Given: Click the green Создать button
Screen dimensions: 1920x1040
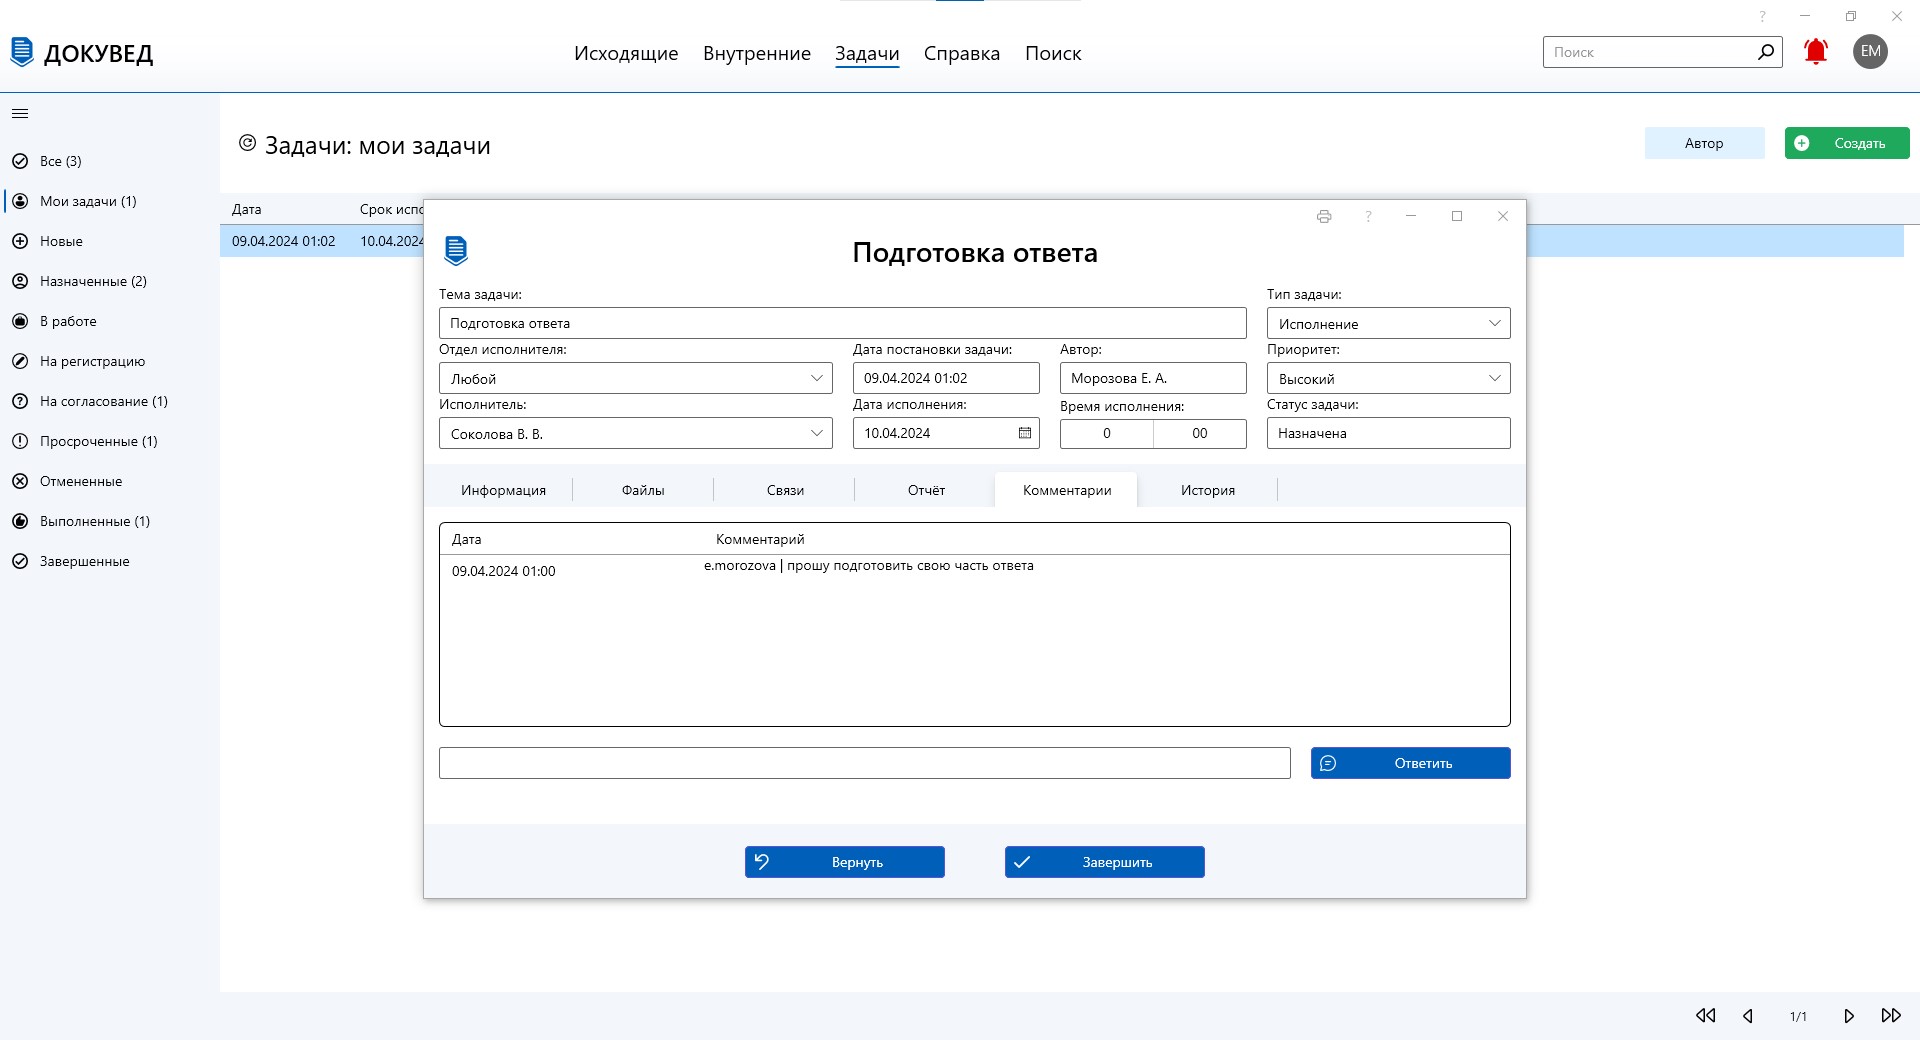Looking at the screenshot, I should click(x=1846, y=143).
